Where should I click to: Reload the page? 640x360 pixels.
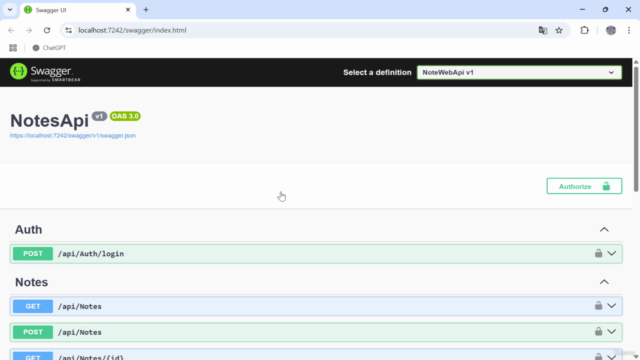[47, 30]
